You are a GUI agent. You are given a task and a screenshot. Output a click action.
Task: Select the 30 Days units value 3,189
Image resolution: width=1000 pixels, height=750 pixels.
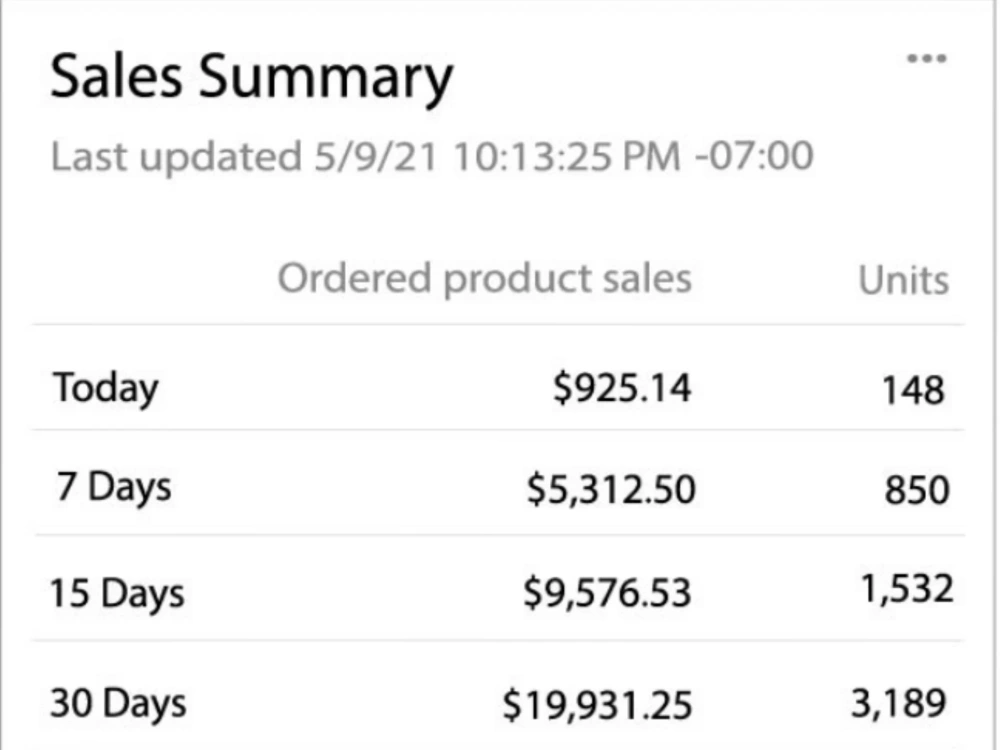[x=899, y=703]
